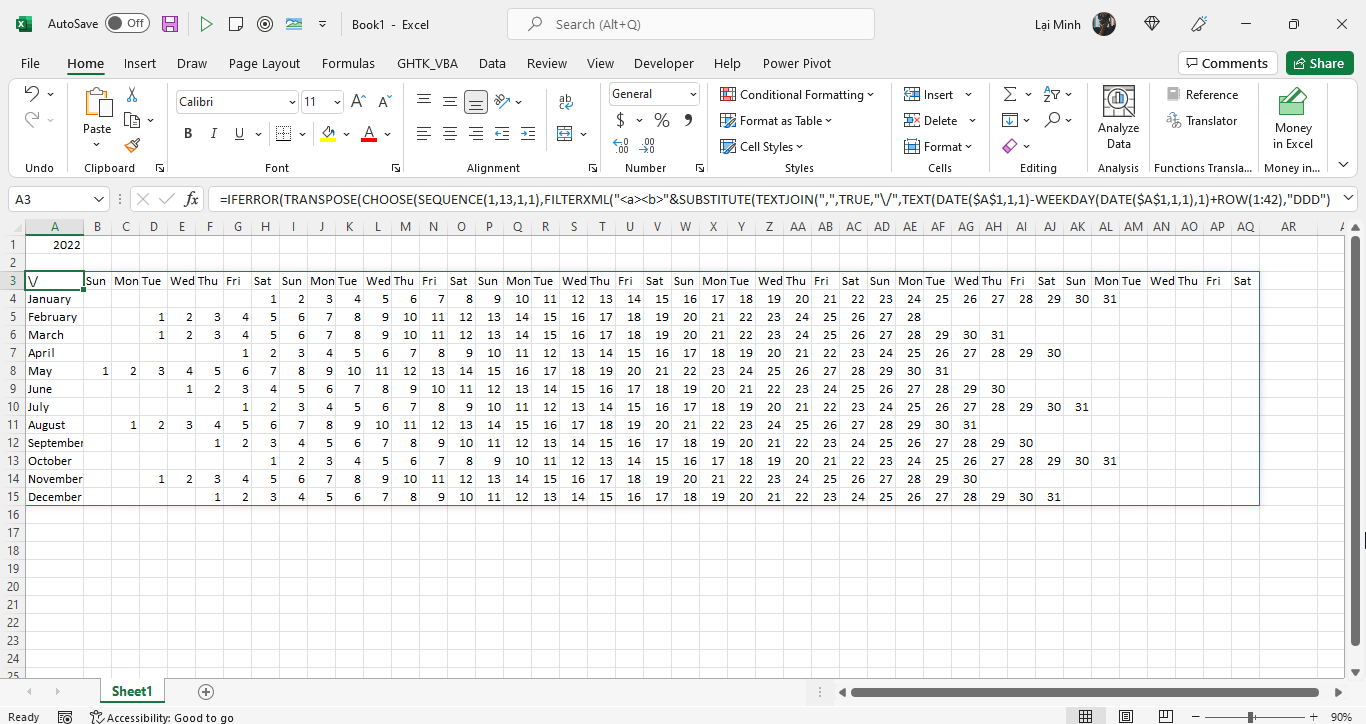Add a new sheet with the plus button
This screenshot has height=724, width=1366.
click(x=205, y=690)
